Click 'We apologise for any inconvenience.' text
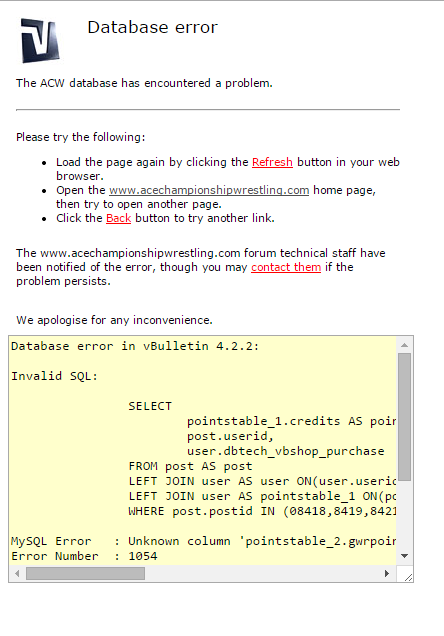 114,320
